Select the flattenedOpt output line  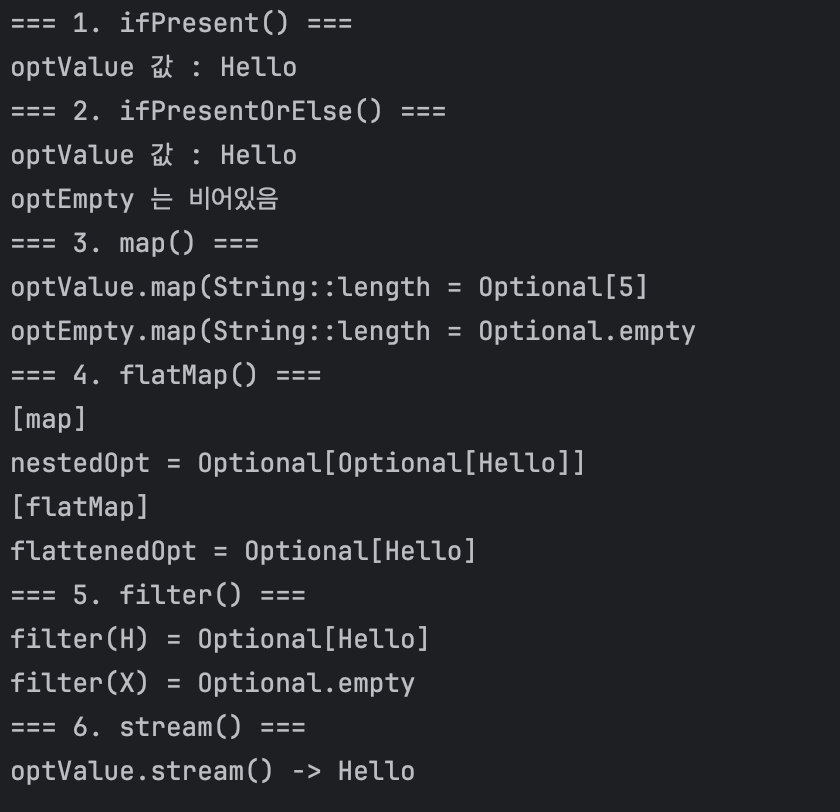pos(243,551)
